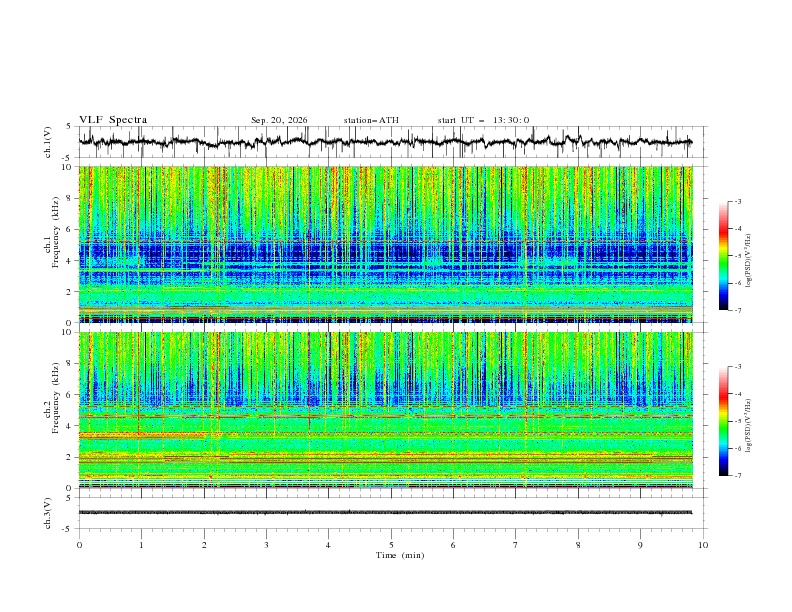Click inside the ch.2 spectrogram panel
Viewport: 792px width, 612px height.
[385, 410]
